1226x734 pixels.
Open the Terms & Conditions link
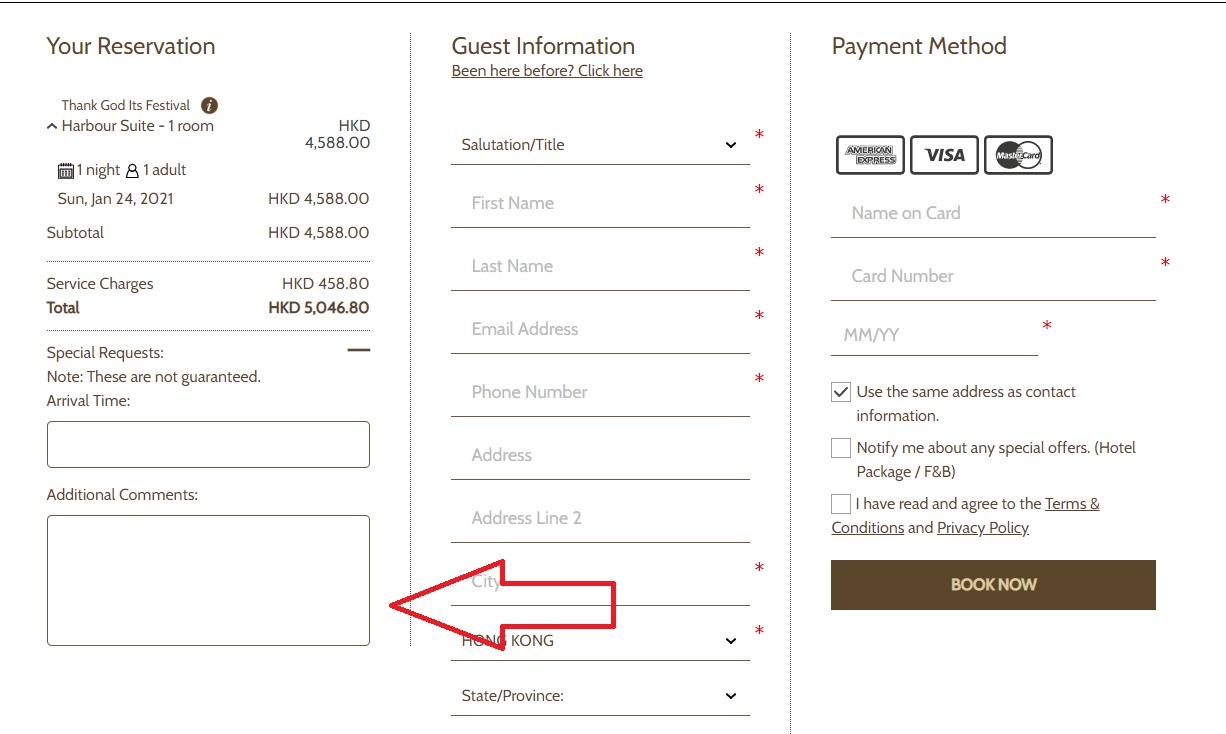pos(965,516)
